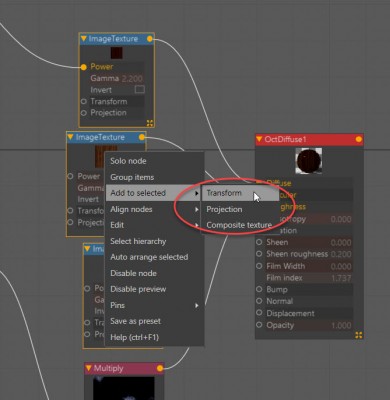This screenshot has width=390, height=400.
Task: Click the Bump input pin on OctDiffuse1
Action: 259,289
